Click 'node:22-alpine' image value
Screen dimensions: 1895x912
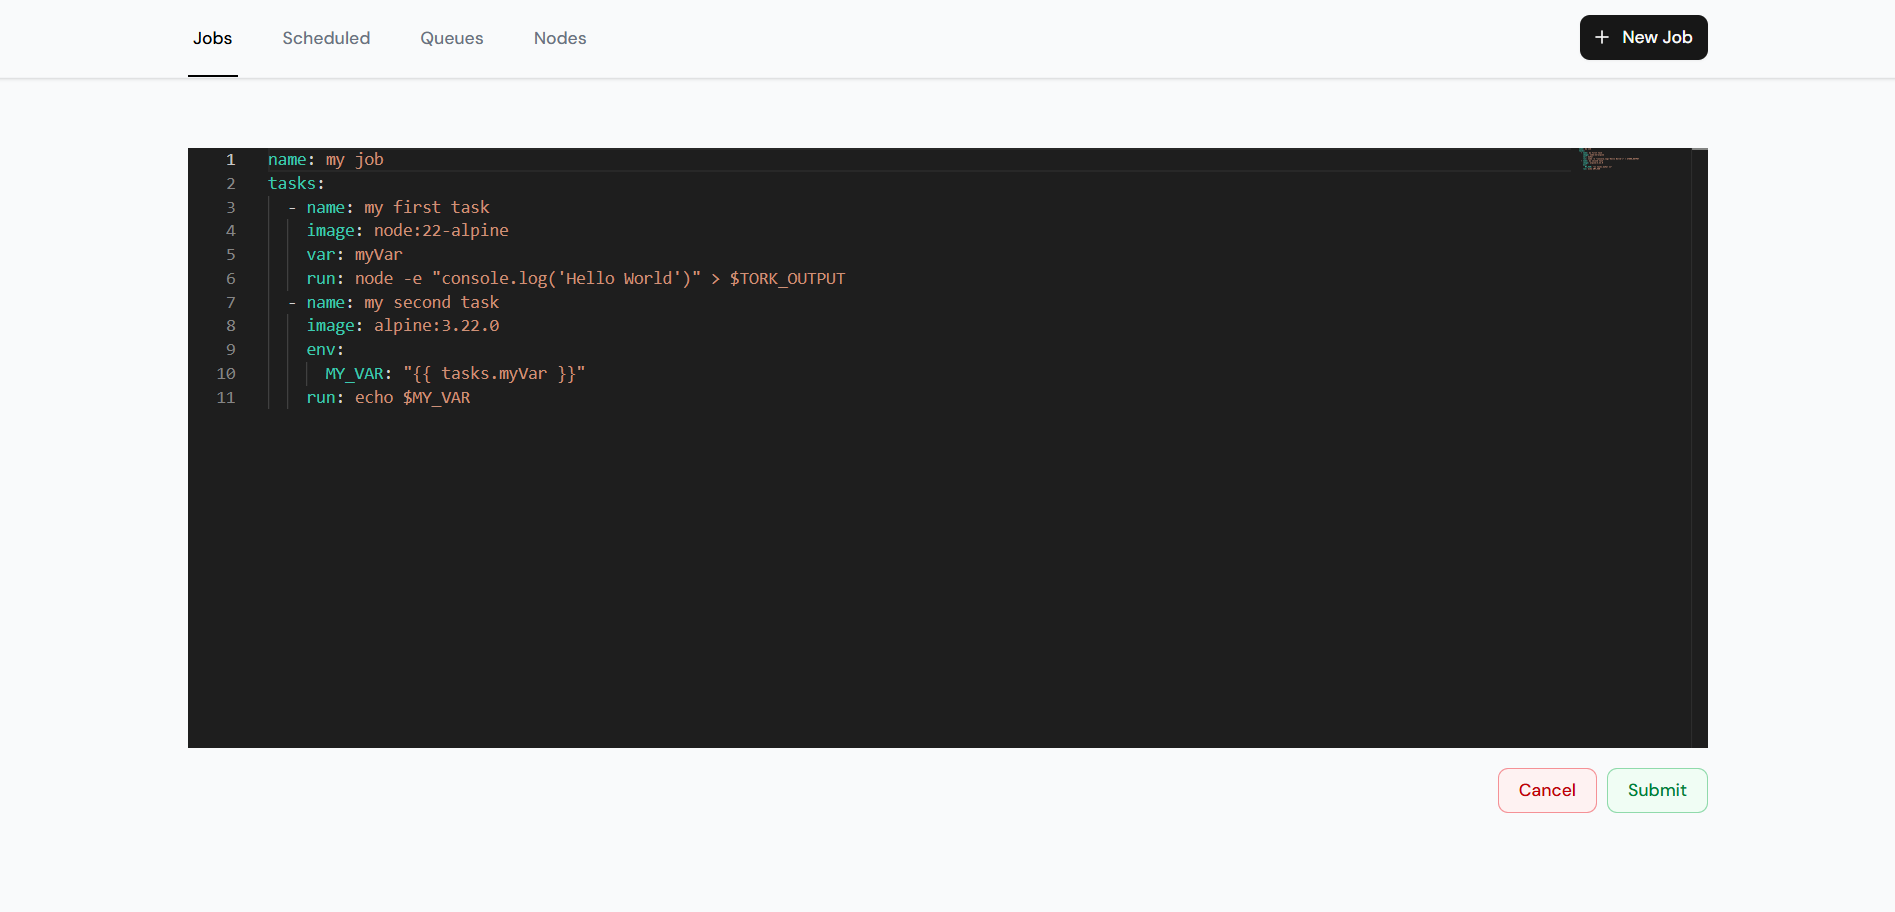pyautogui.click(x=441, y=231)
